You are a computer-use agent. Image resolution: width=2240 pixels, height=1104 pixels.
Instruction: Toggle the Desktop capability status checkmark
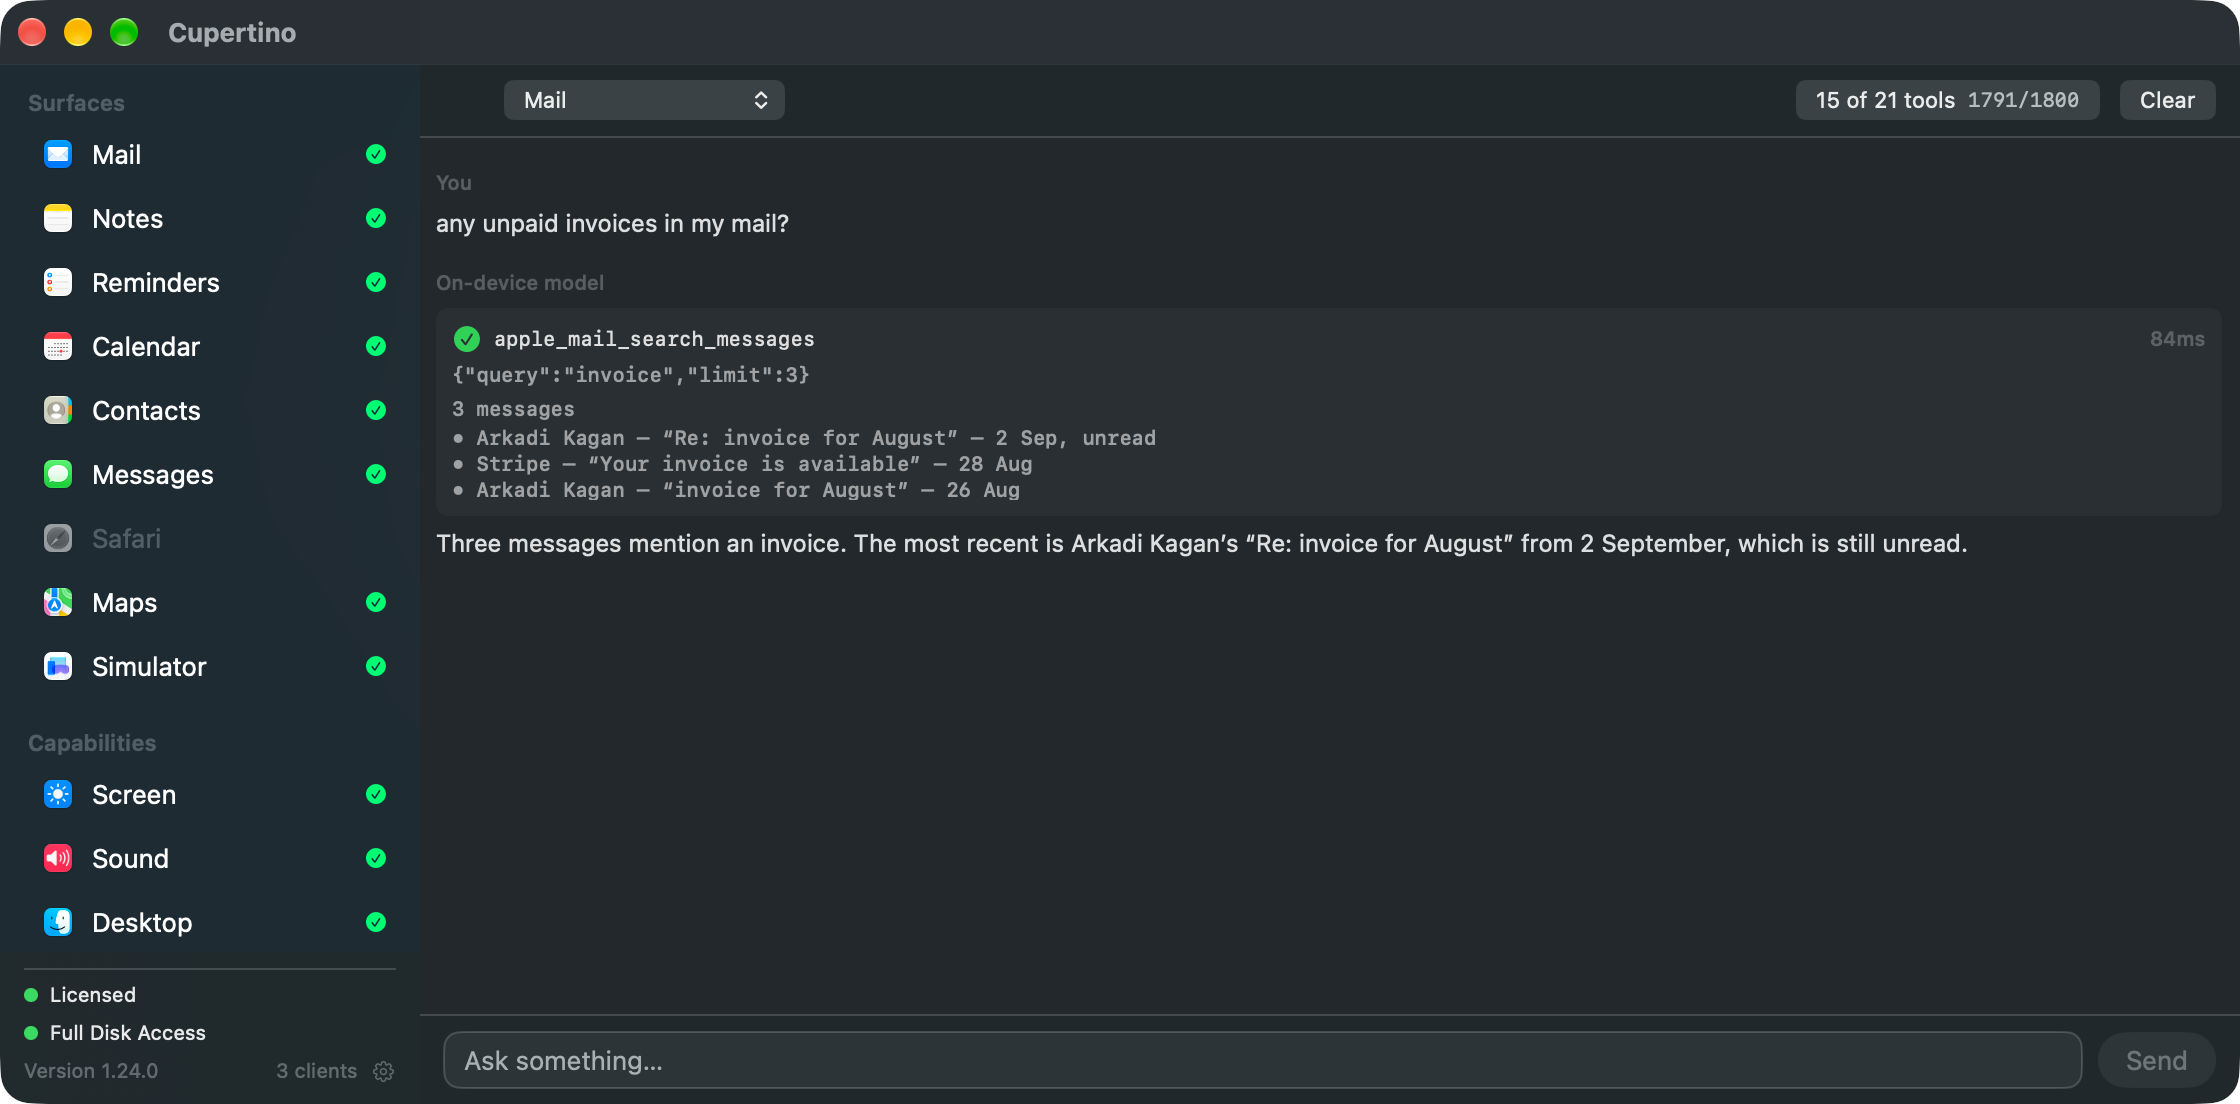click(376, 922)
